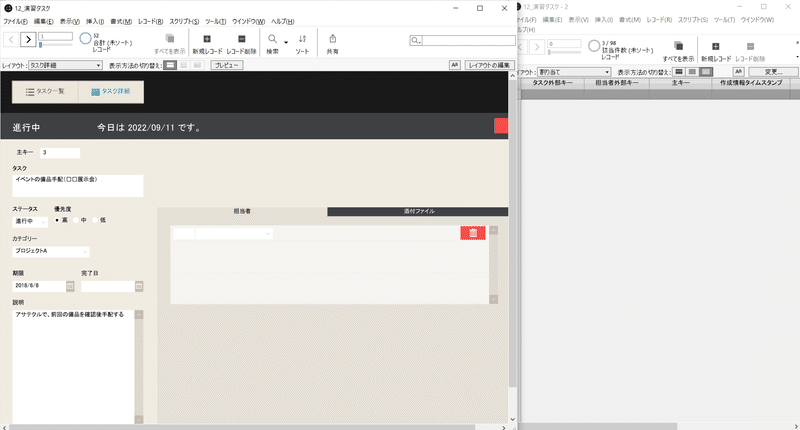Open ヘルプ(H) menu in left window
Viewport: 800px width, 430px height.
pos(283,21)
